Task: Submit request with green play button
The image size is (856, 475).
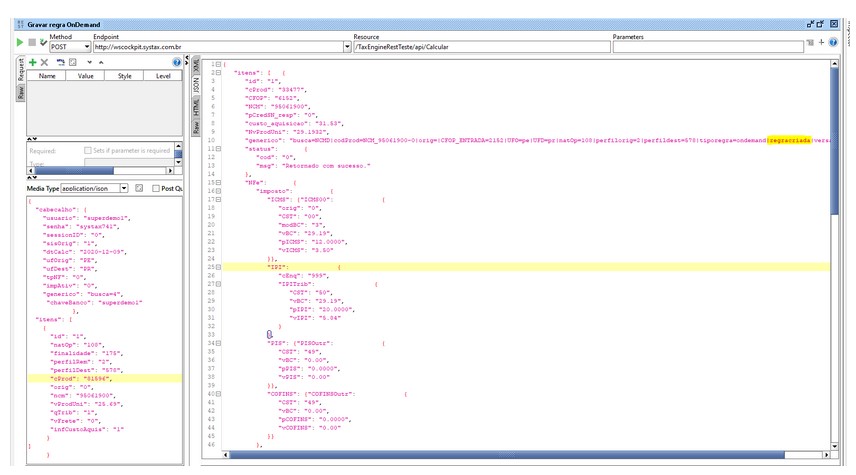Action: 20,42
